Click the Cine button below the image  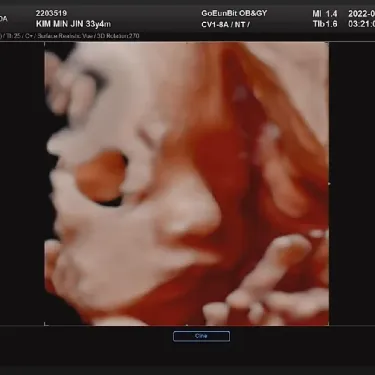tap(201, 336)
